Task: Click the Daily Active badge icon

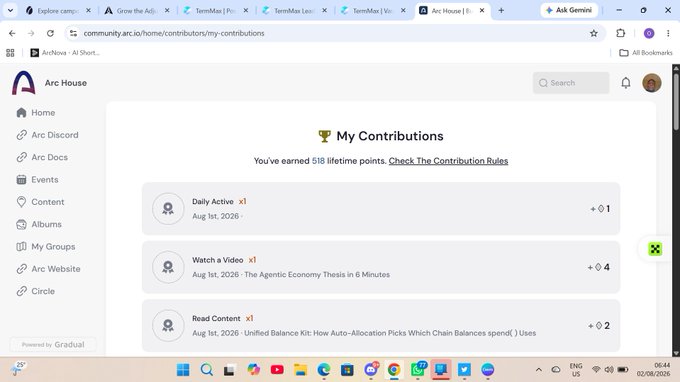Action: pos(168,209)
